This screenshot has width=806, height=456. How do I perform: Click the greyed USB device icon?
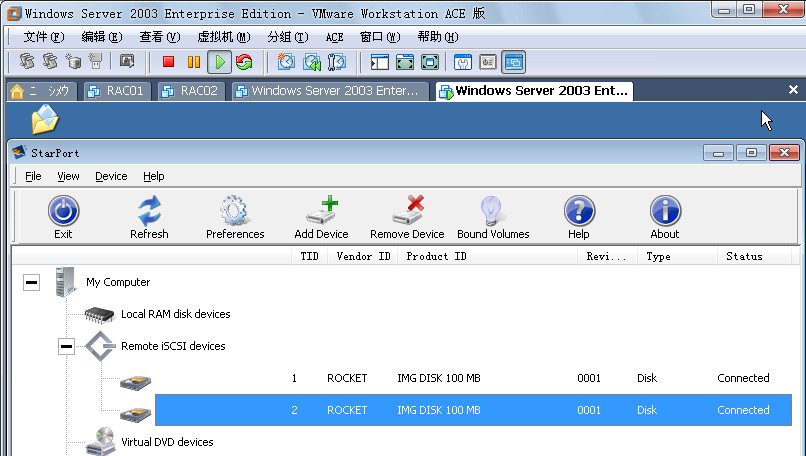tap(96, 62)
